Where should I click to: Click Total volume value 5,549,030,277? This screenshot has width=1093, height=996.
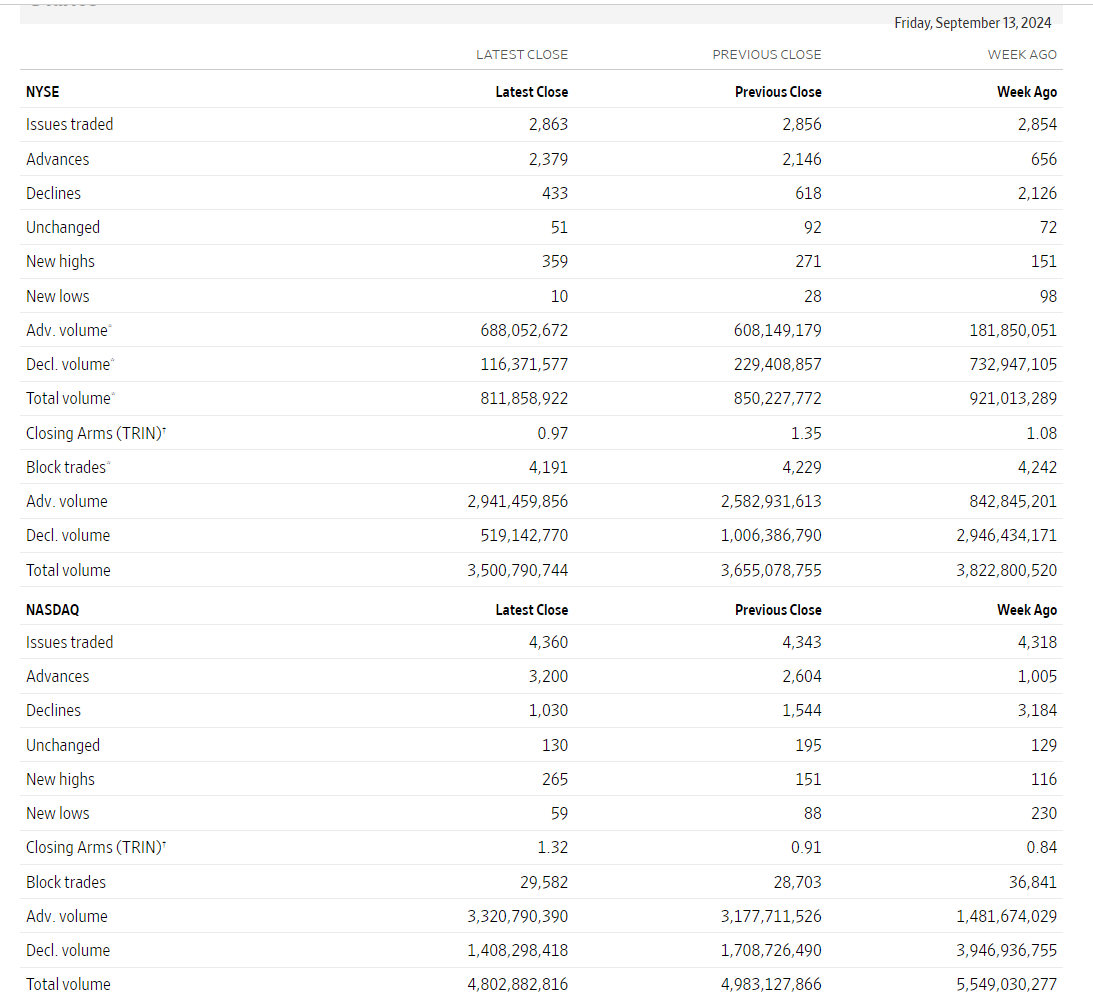pos(1007,986)
